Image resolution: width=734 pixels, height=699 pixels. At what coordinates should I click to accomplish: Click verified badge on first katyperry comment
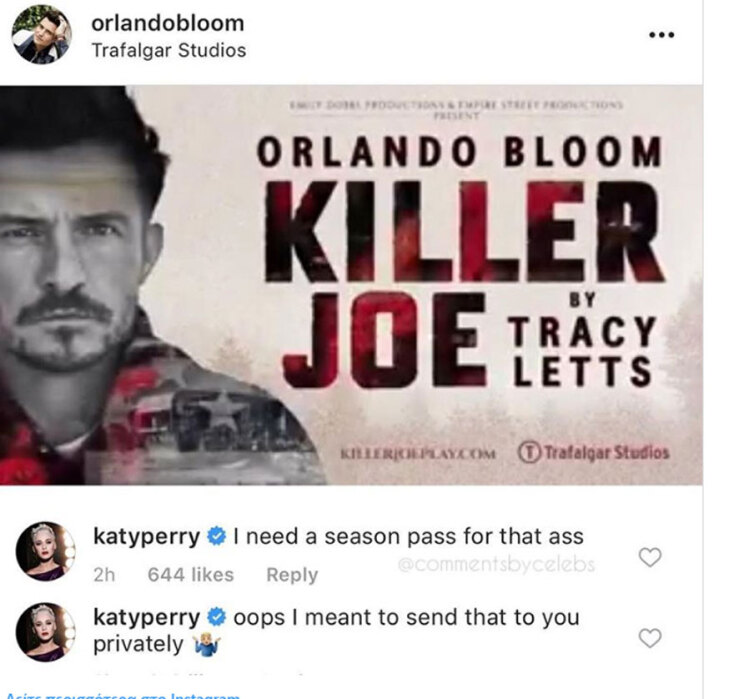[216, 536]
